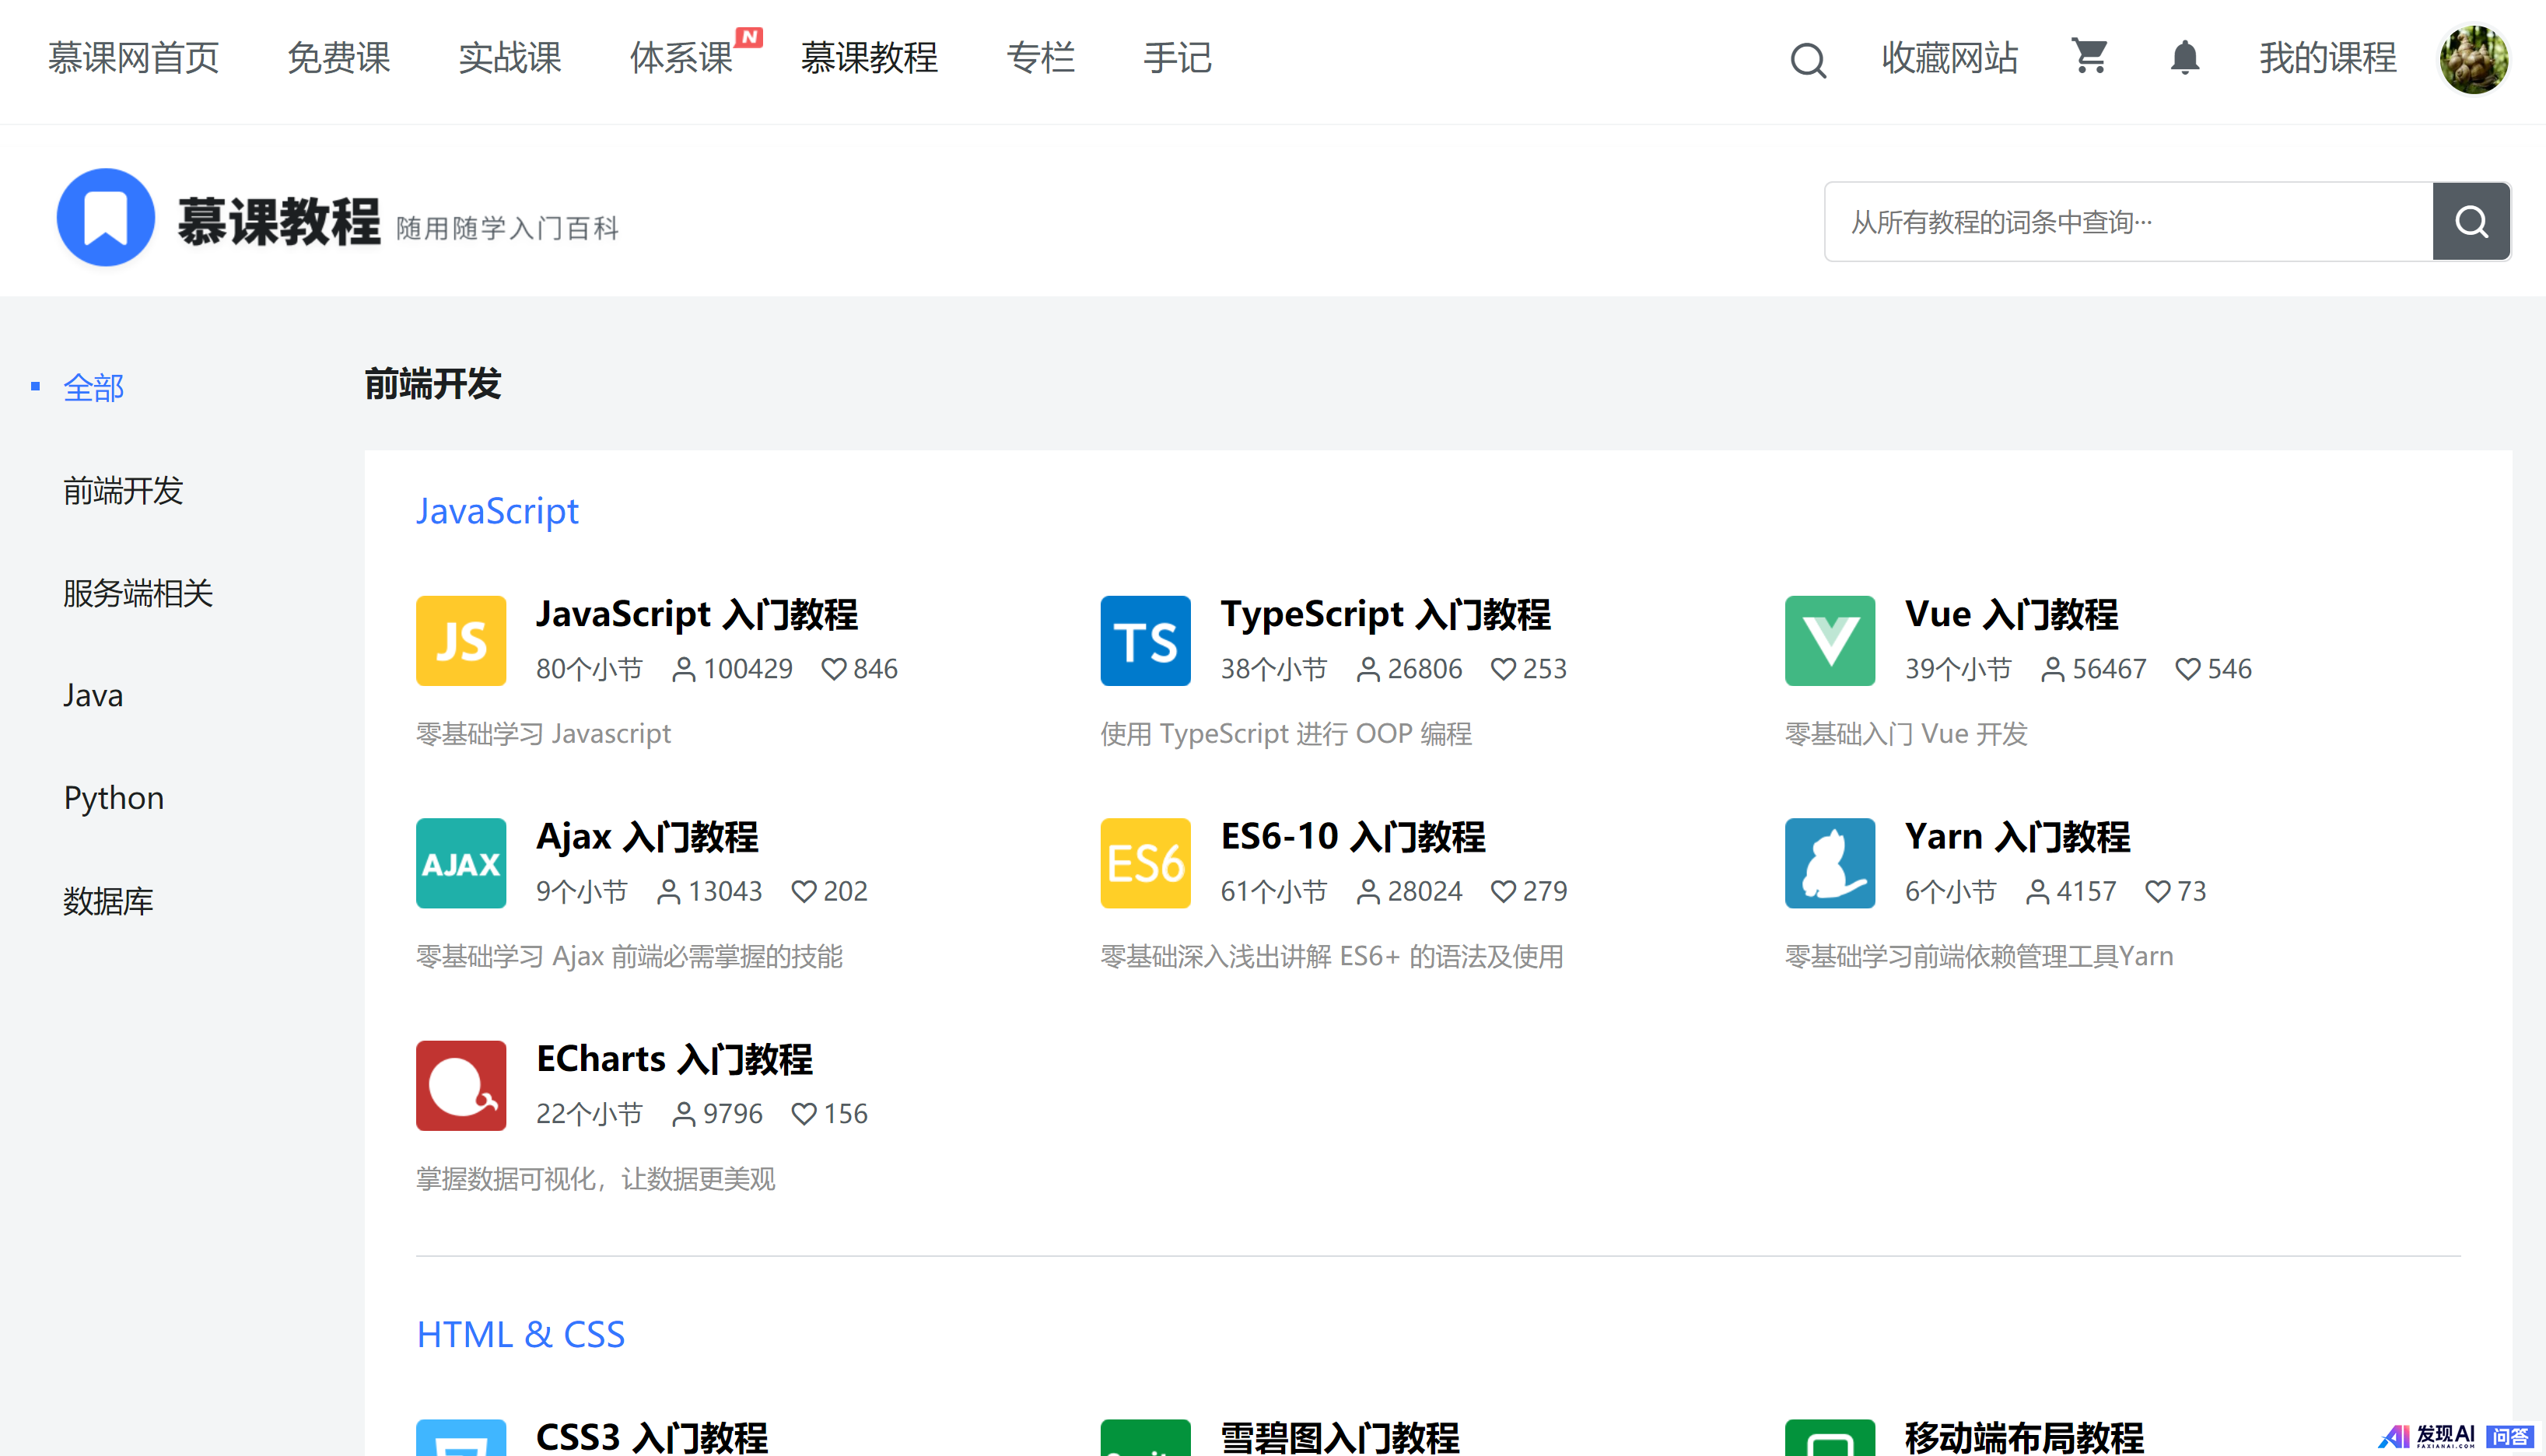The height and width of the screenshot is (1456, 2546).
Task: Open TypeScript 入门教程 title
Action: 1385,614
